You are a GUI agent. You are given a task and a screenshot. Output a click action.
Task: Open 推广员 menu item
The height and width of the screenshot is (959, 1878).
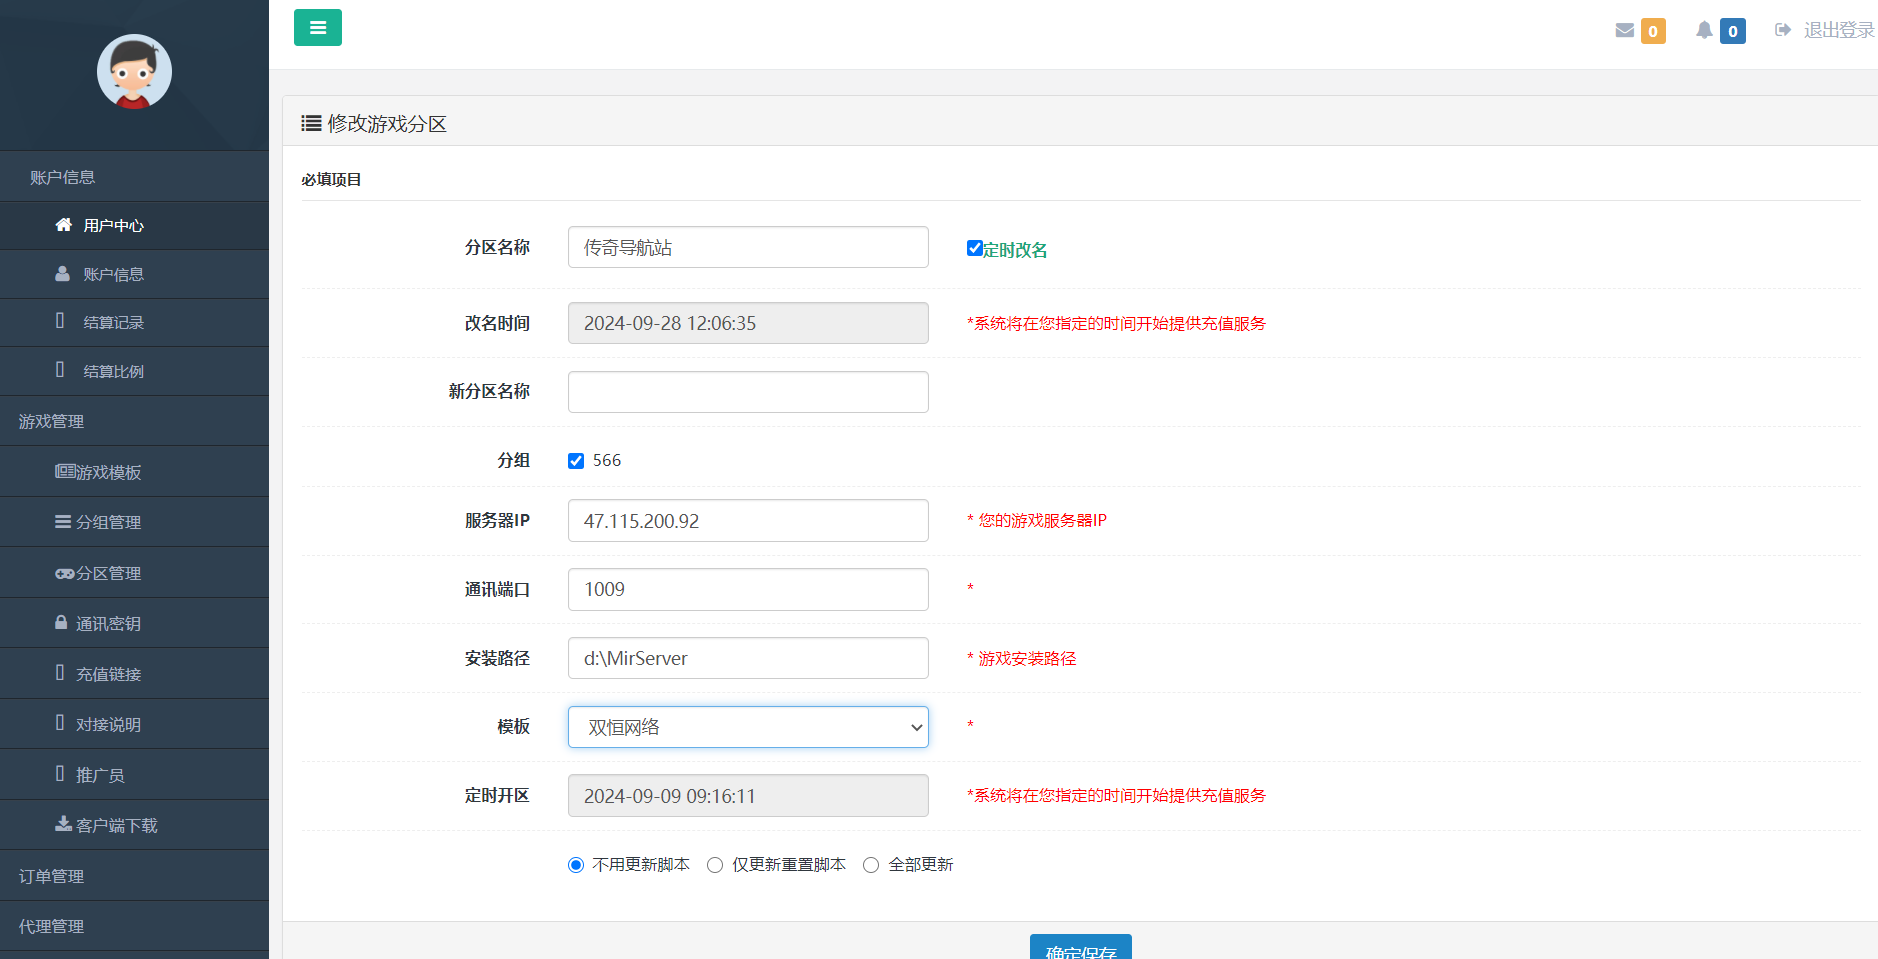click(134, 775)
